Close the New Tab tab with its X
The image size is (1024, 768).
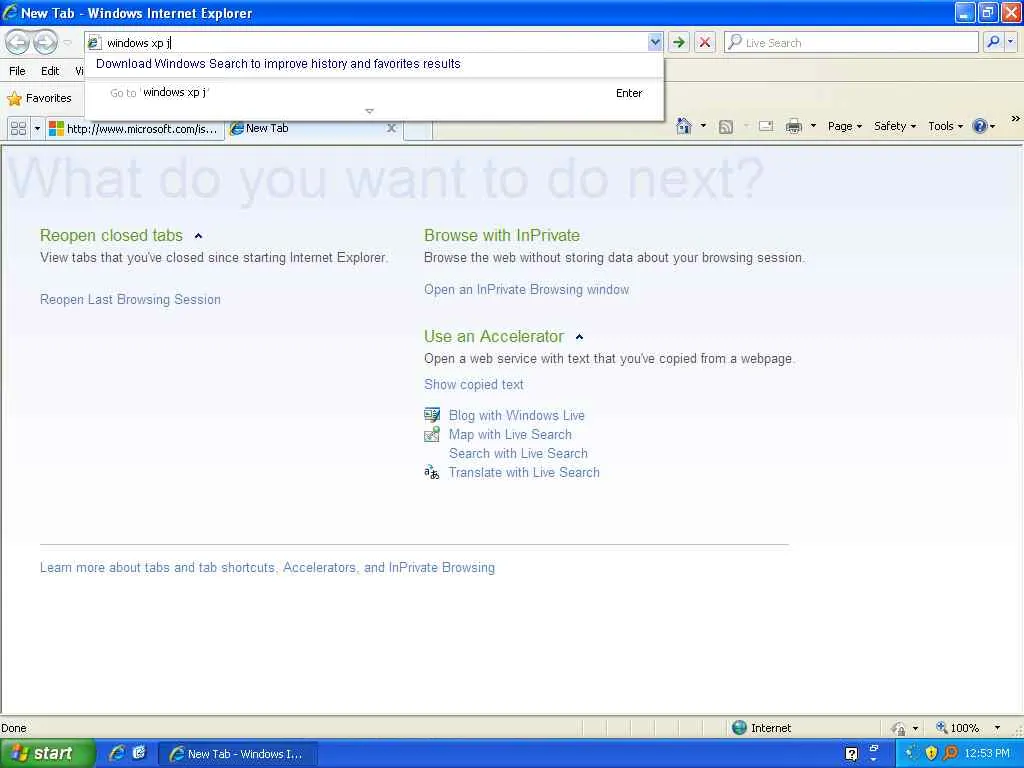coord(391,128)
